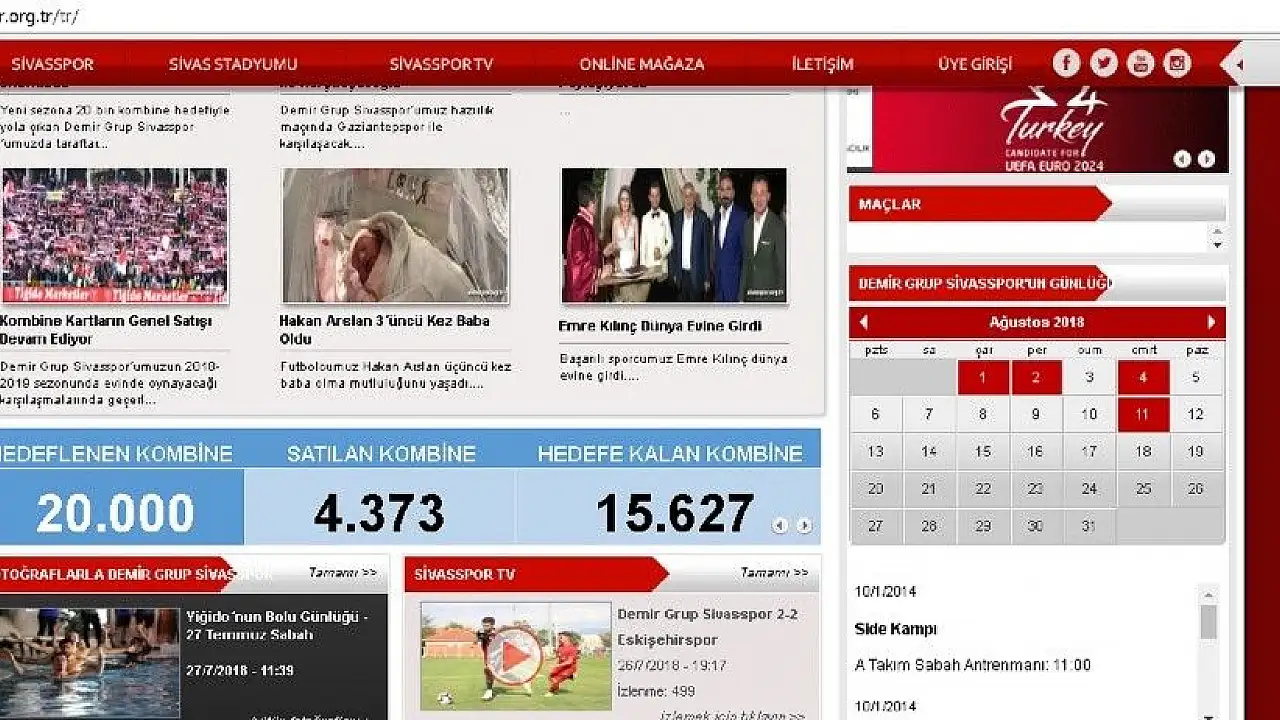Open the Sivasspor TV menu item

[x=441, y=64]
